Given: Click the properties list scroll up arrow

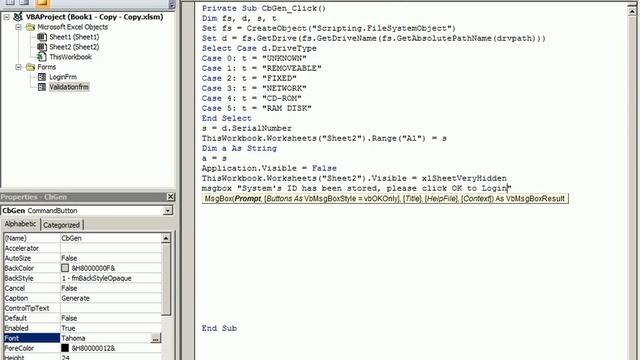Looking at the screenshot, I should [x=166, y=238].
